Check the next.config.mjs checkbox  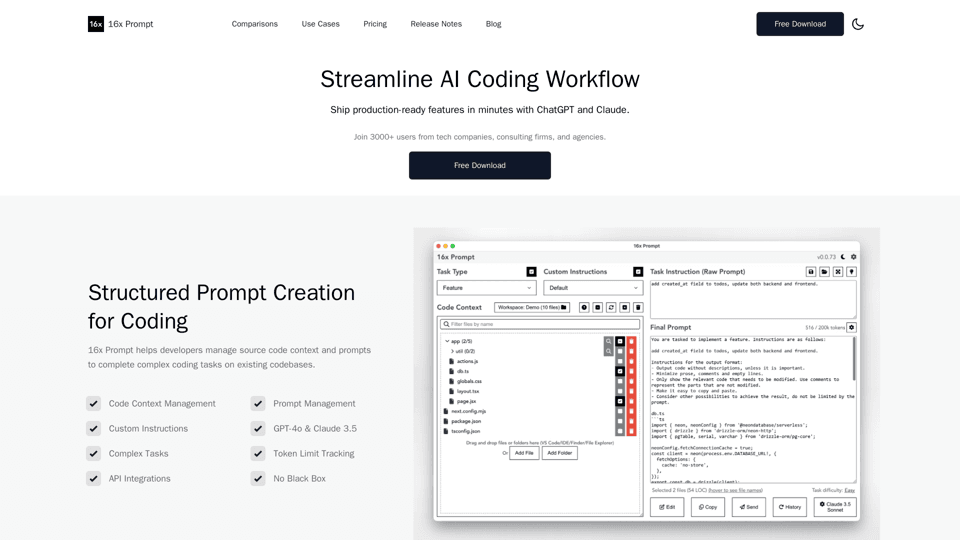point(620,411)
